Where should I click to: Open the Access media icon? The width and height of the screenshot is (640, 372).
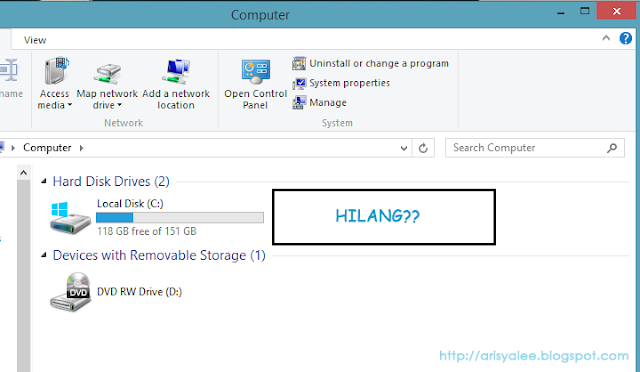(57, 71)
